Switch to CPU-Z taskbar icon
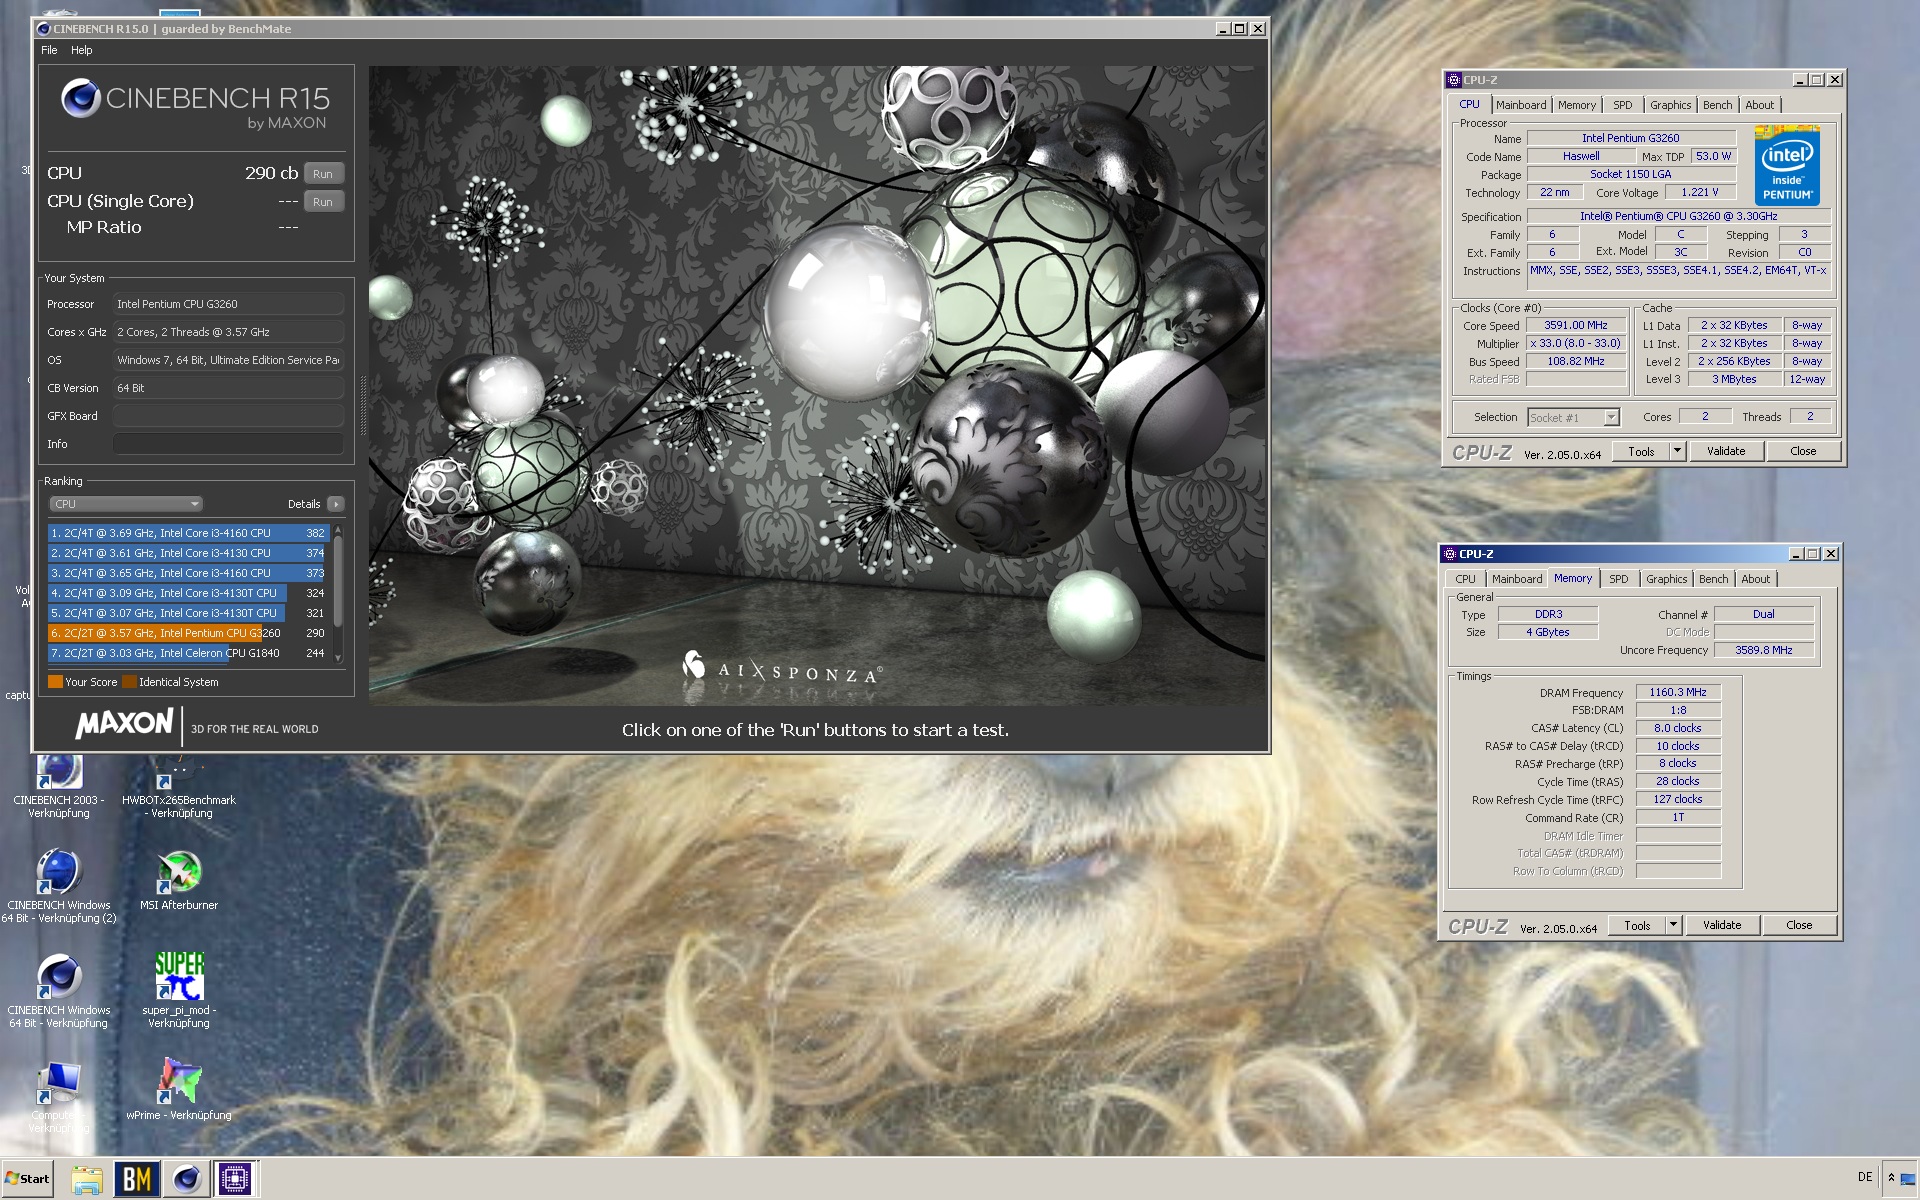 pyautogui.click(x=235, y=1179)
